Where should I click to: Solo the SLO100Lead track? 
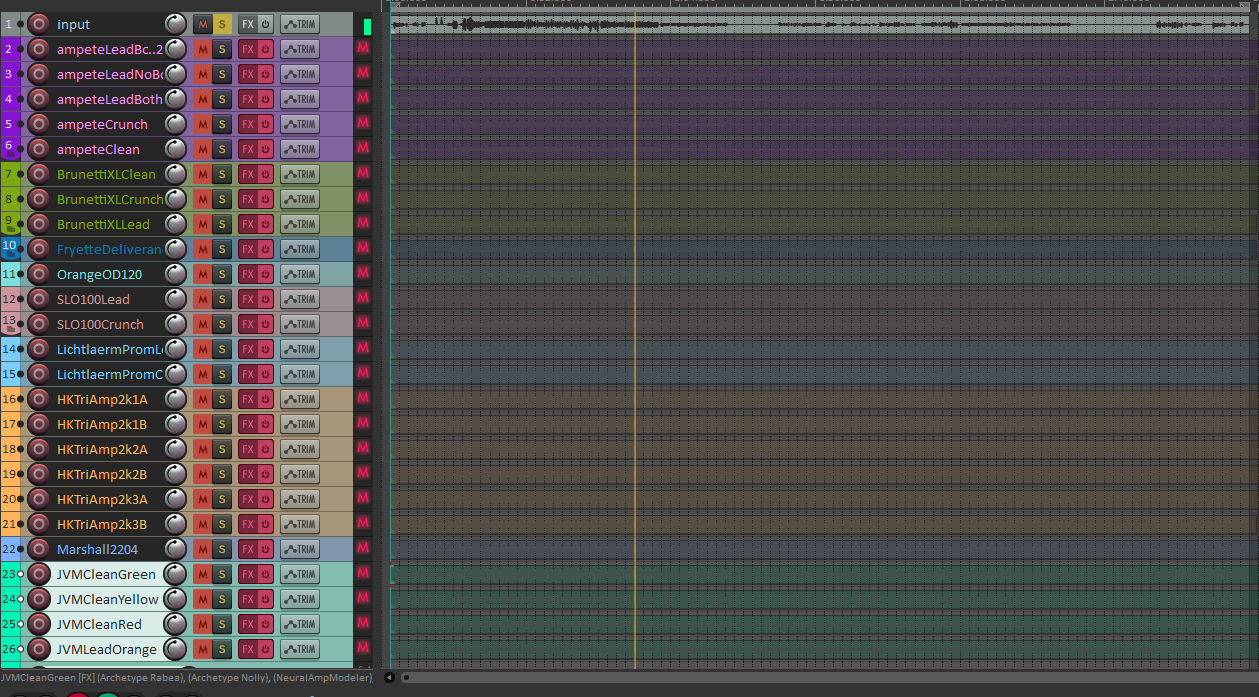[222, 299]
